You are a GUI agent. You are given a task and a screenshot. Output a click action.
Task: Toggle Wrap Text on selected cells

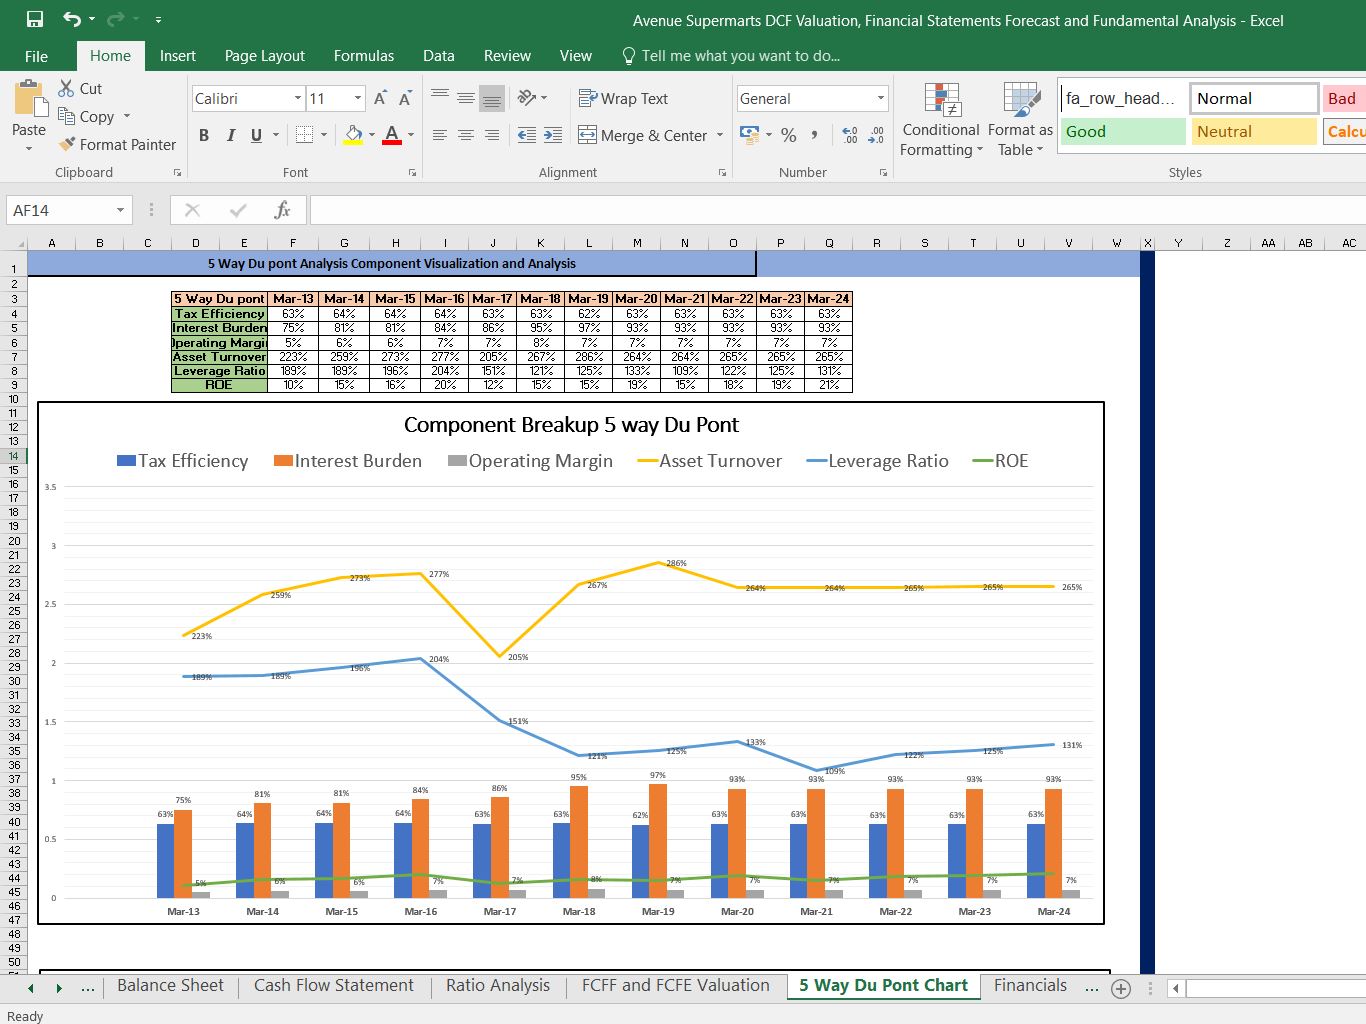point(624,98)
